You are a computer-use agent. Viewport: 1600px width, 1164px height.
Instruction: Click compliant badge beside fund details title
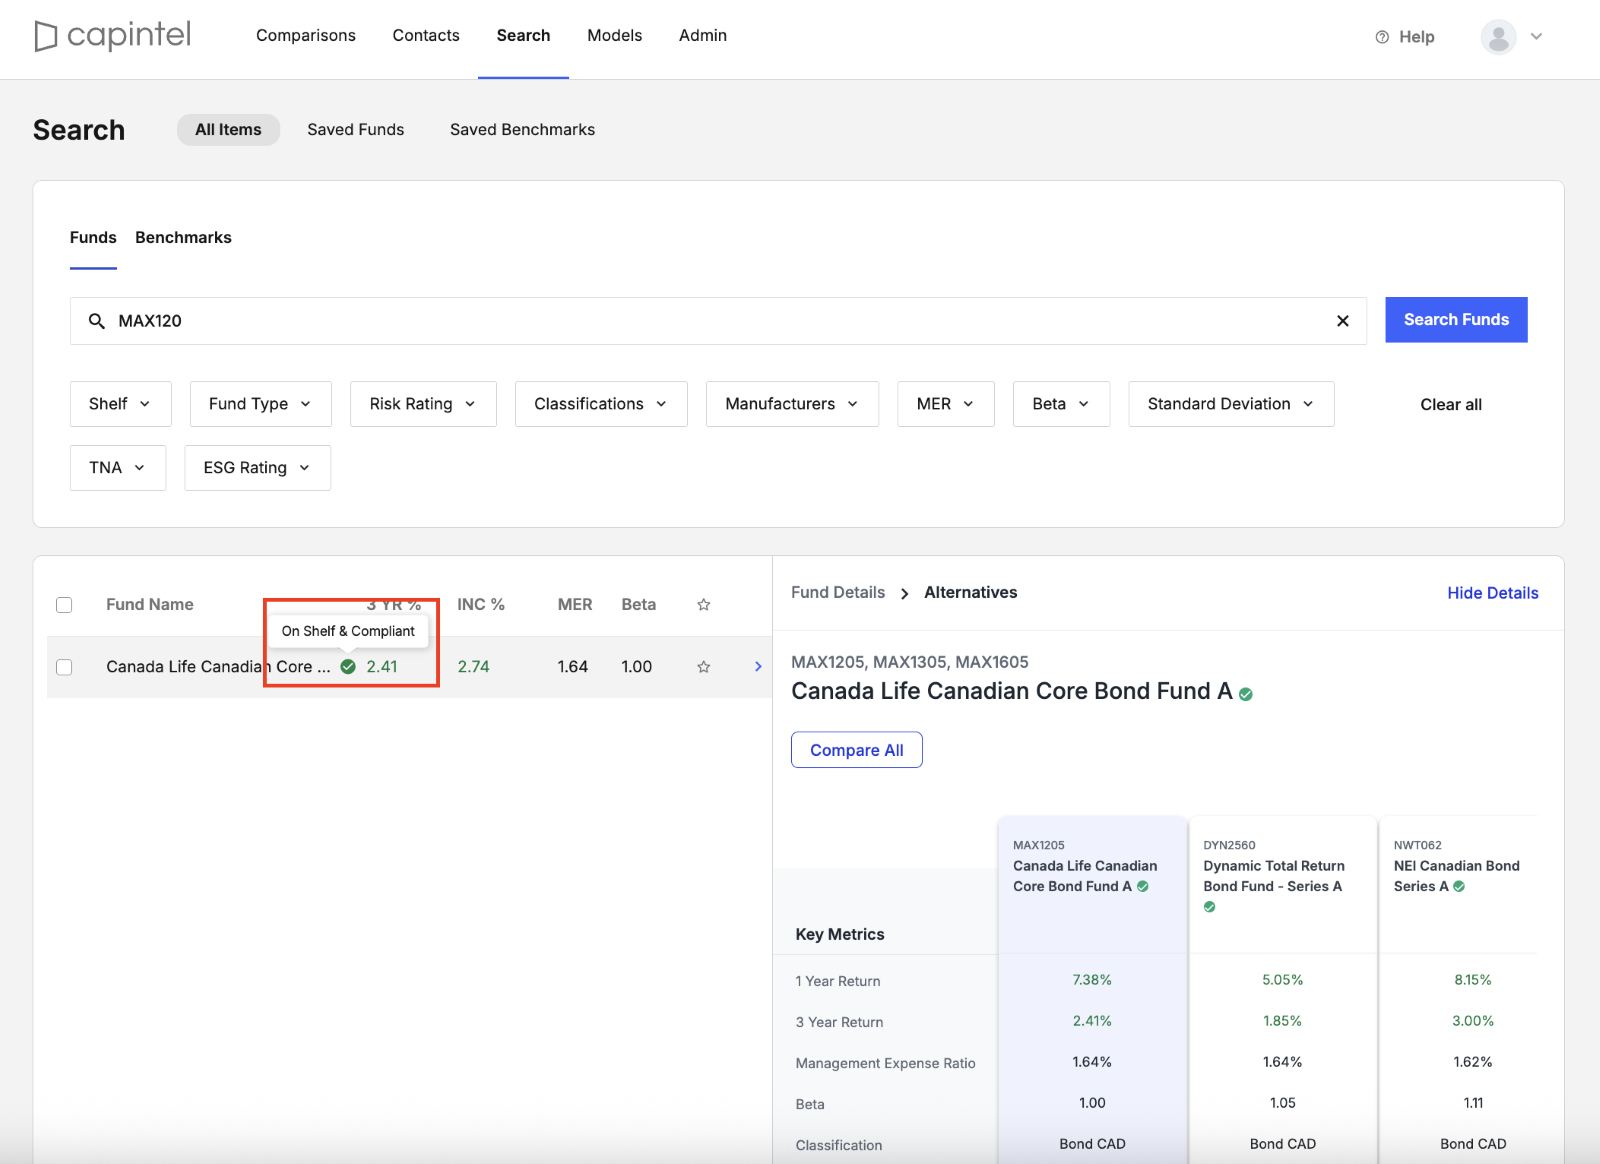pos(1246,694)
